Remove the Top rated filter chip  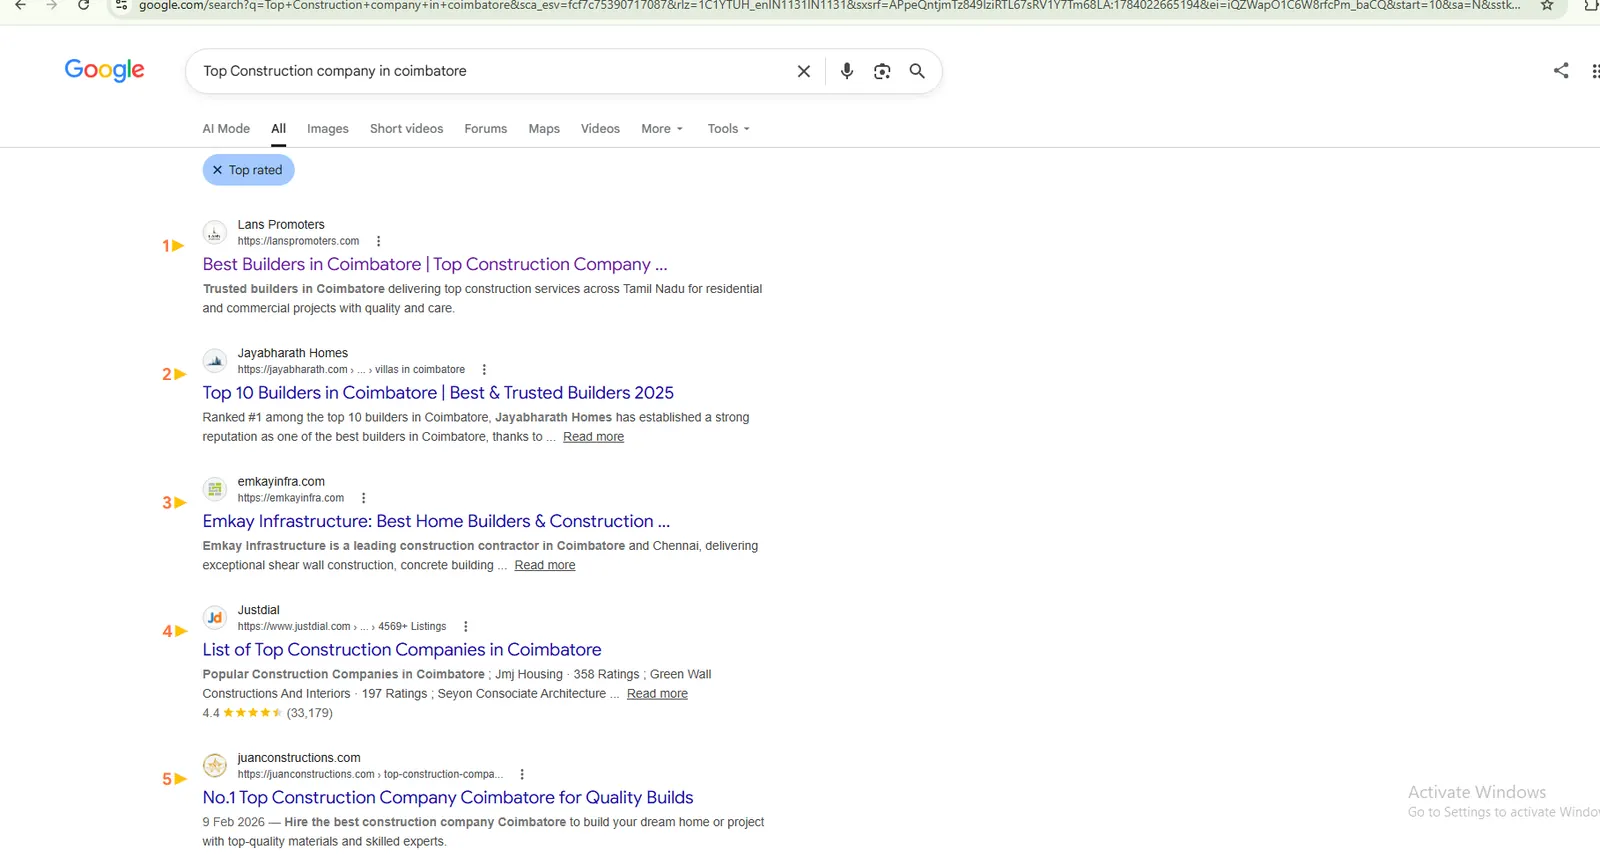[x=248, y=170]
